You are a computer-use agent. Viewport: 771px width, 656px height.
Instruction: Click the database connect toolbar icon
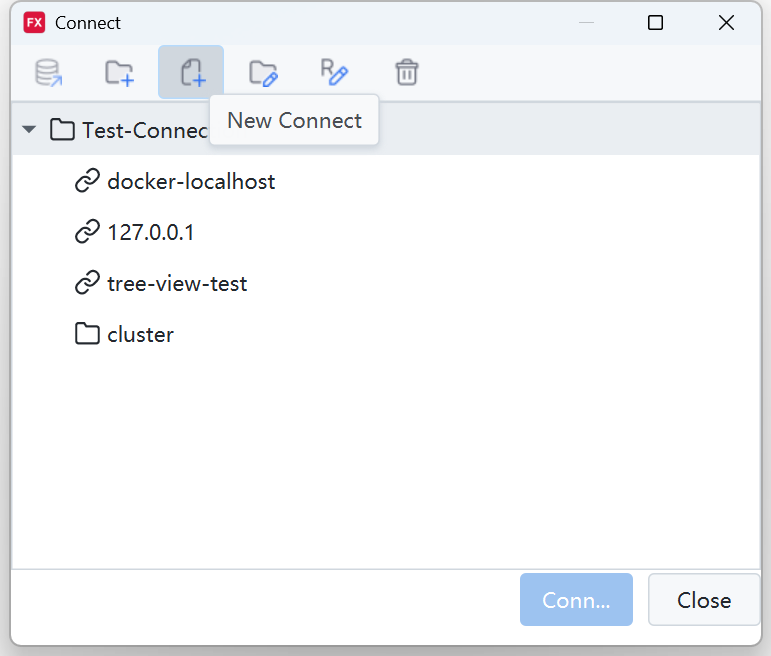point(48,72)
